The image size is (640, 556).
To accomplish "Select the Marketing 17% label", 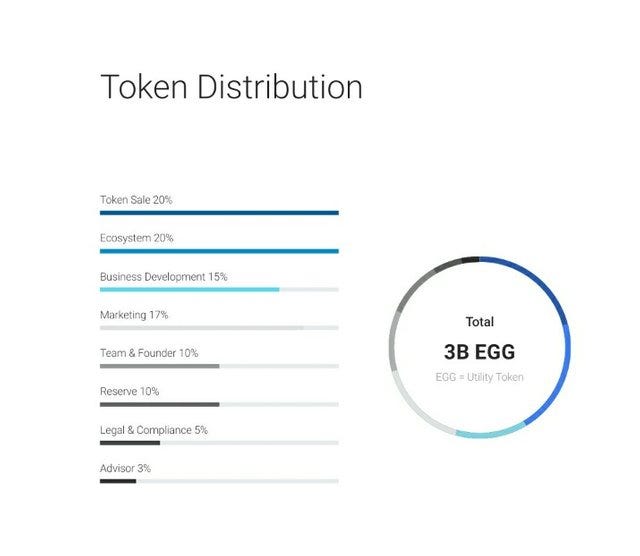I will click(134, 315).
